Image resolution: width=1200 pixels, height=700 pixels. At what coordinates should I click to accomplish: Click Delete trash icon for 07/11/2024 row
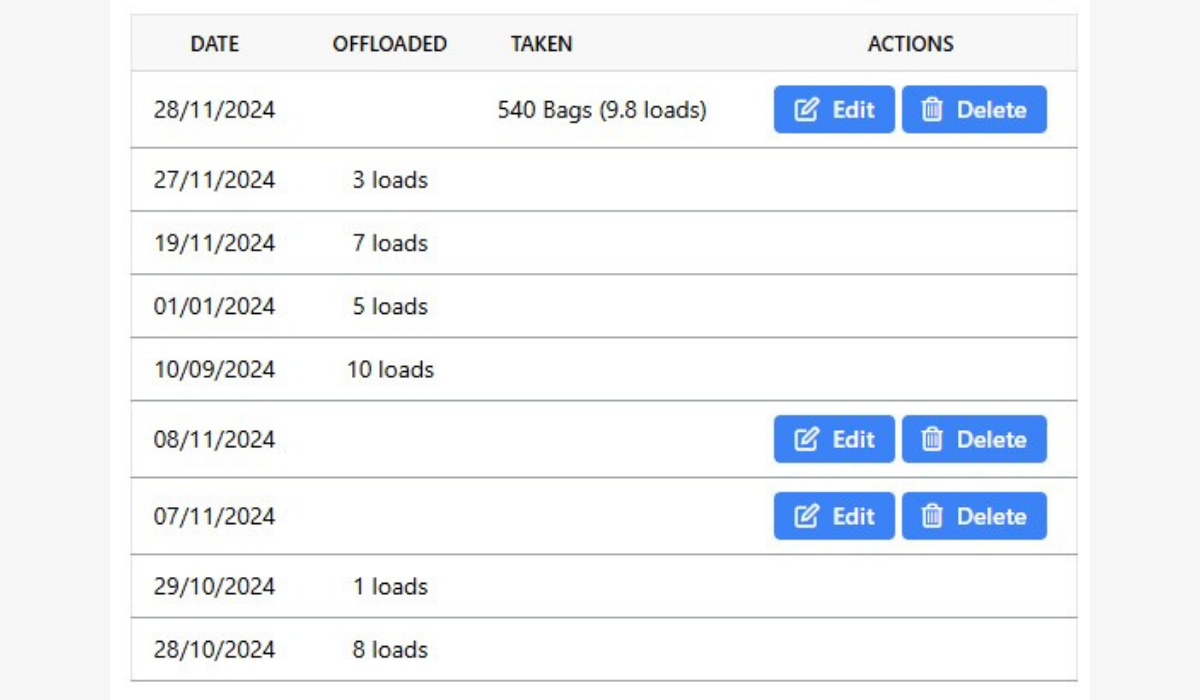[x=932, y=516]
